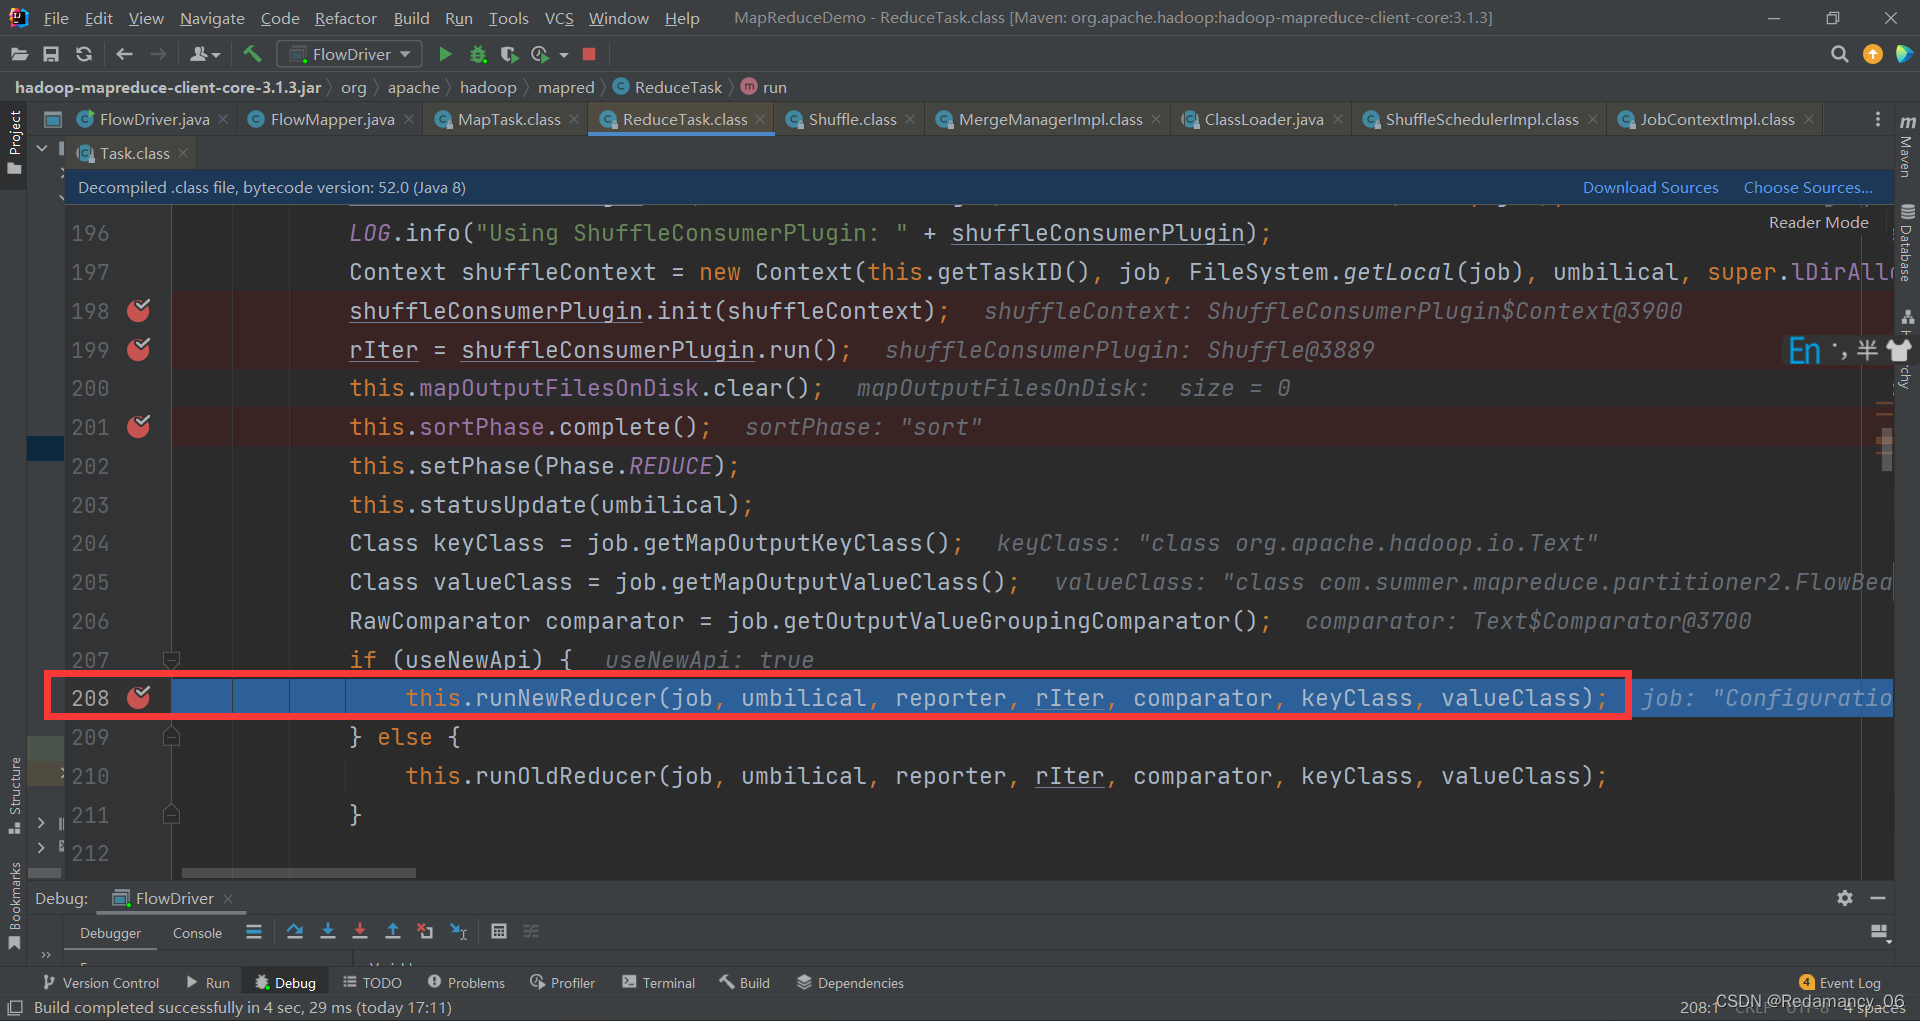Open the Refactor menu

[x=345, y=18]
